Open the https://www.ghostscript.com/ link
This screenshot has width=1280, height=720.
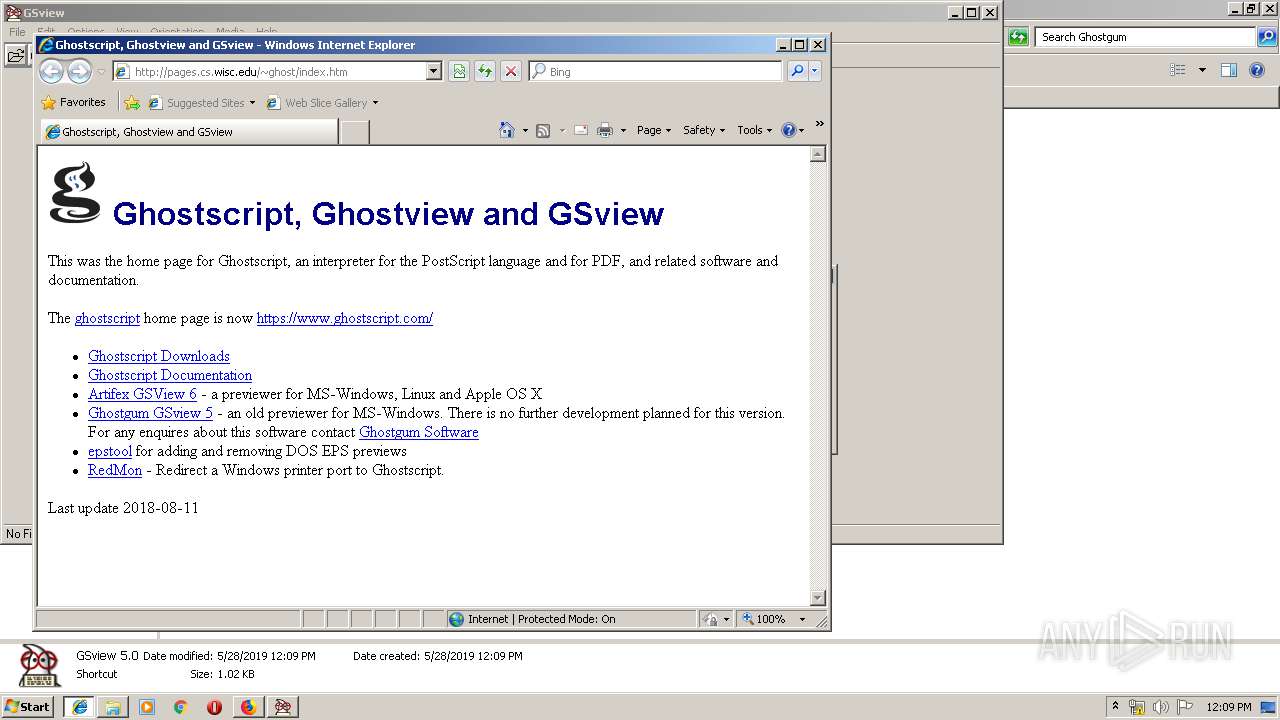(344, 318)
